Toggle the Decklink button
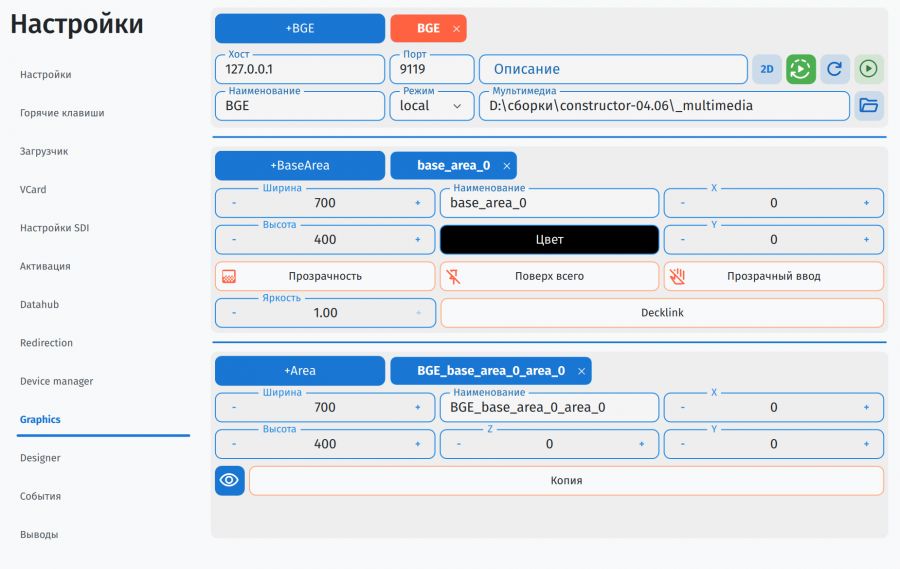900x569 pixels. click(x=662, y=313)
